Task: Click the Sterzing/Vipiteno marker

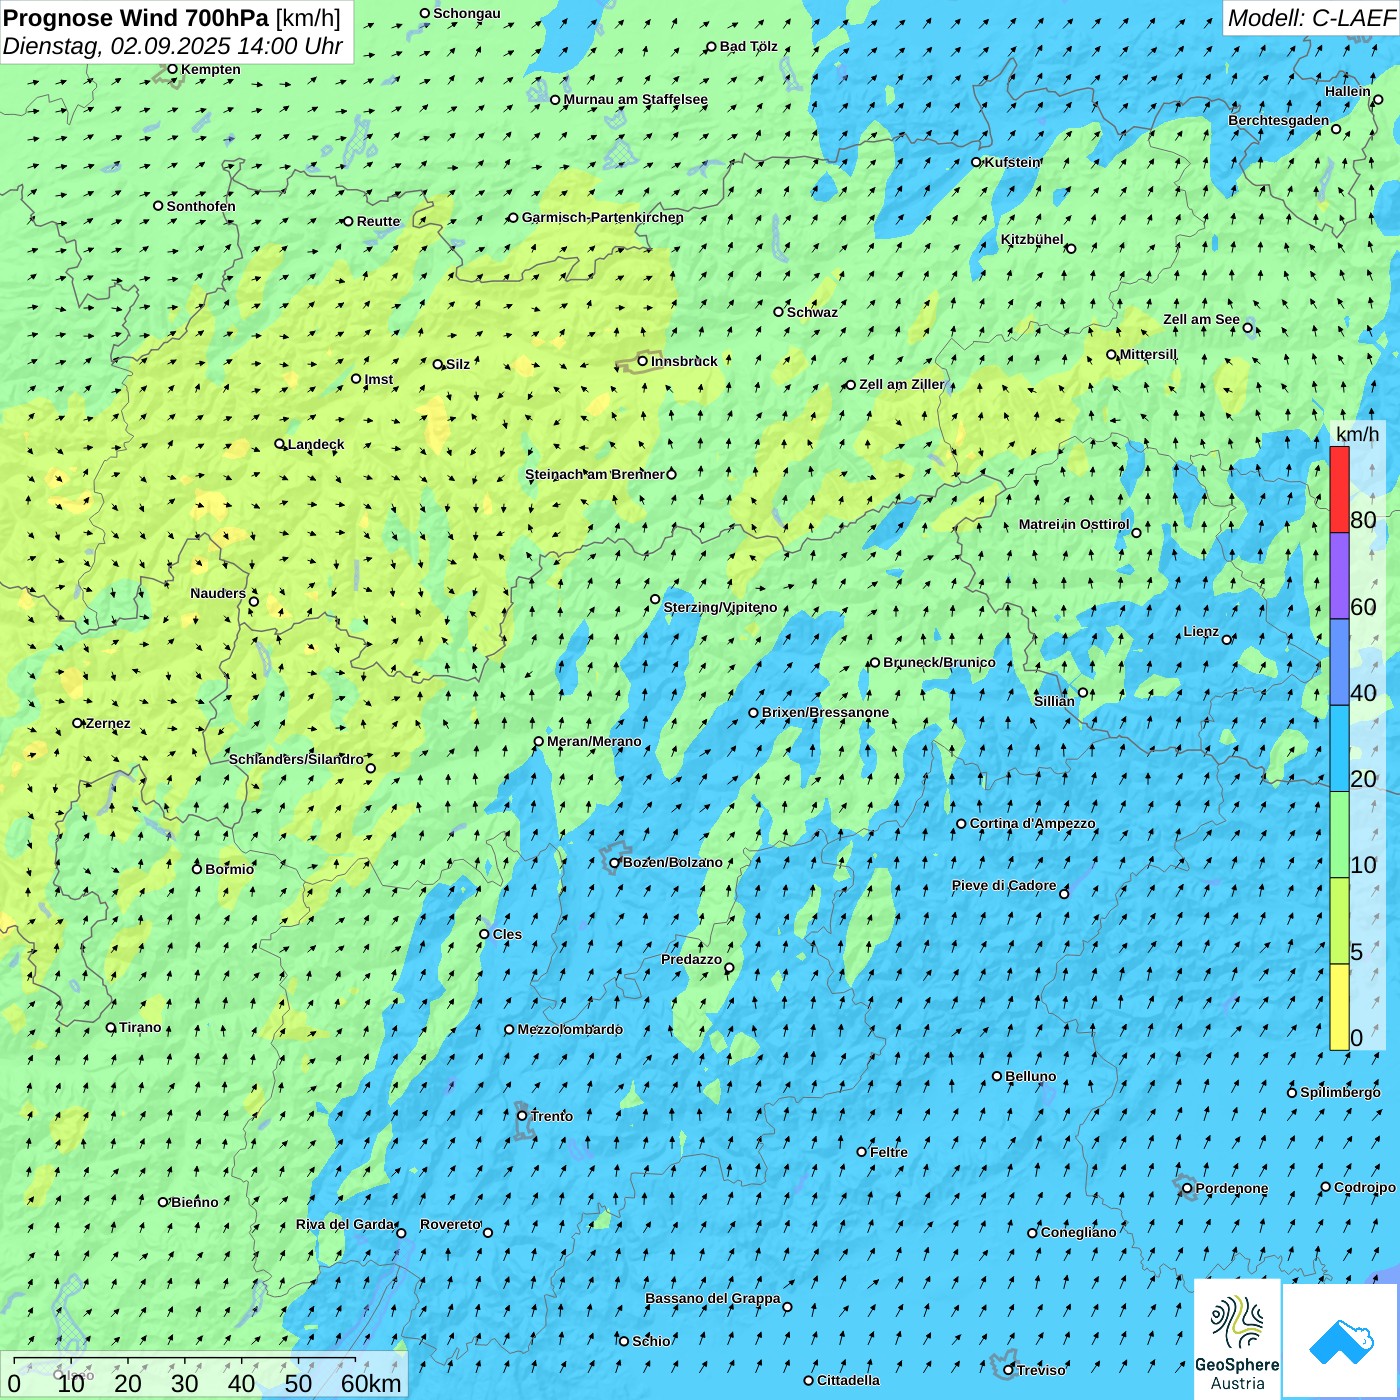Action: tap(655, 599)
